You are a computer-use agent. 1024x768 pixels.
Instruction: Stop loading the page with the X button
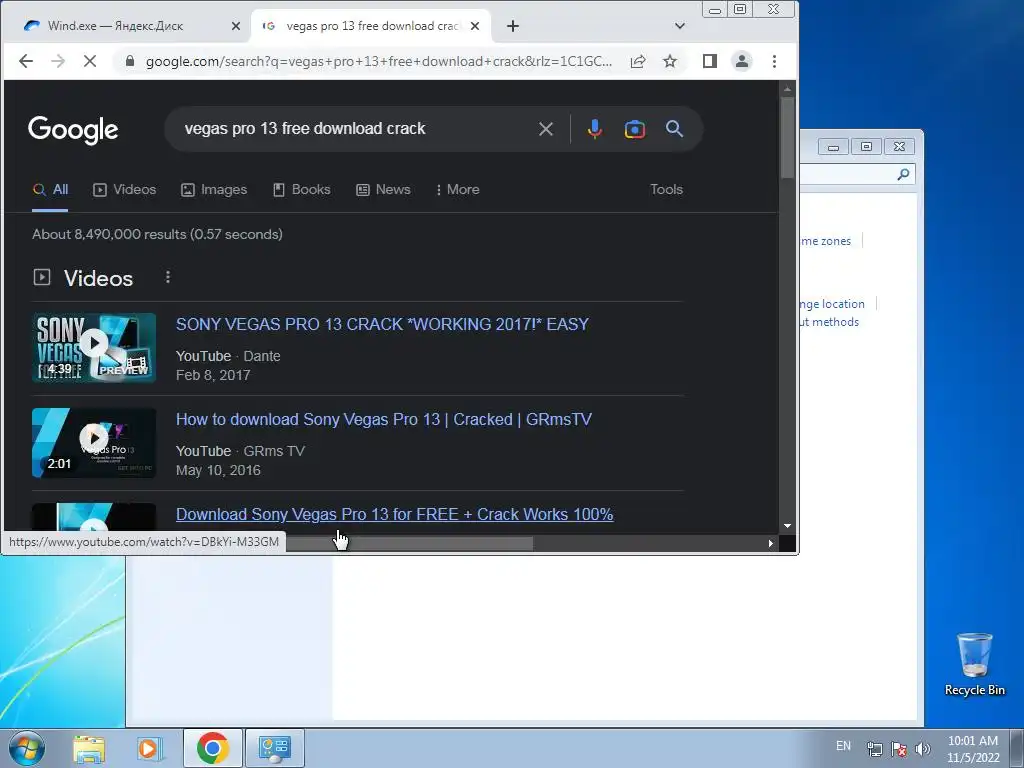90,61
